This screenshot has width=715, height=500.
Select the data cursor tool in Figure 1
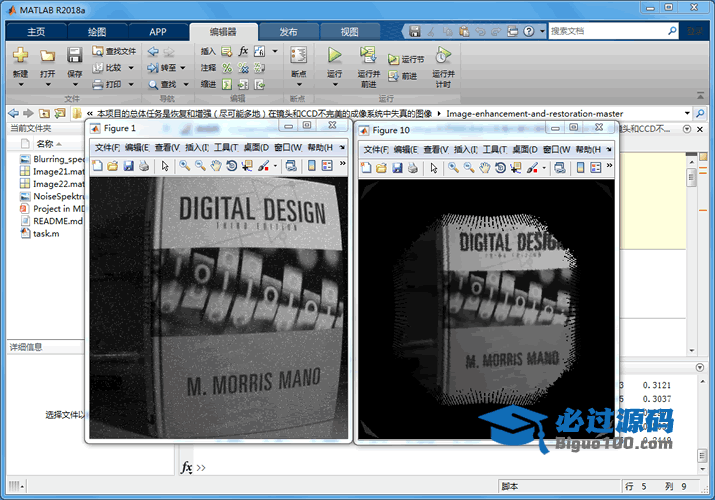[x=247, y=166]
